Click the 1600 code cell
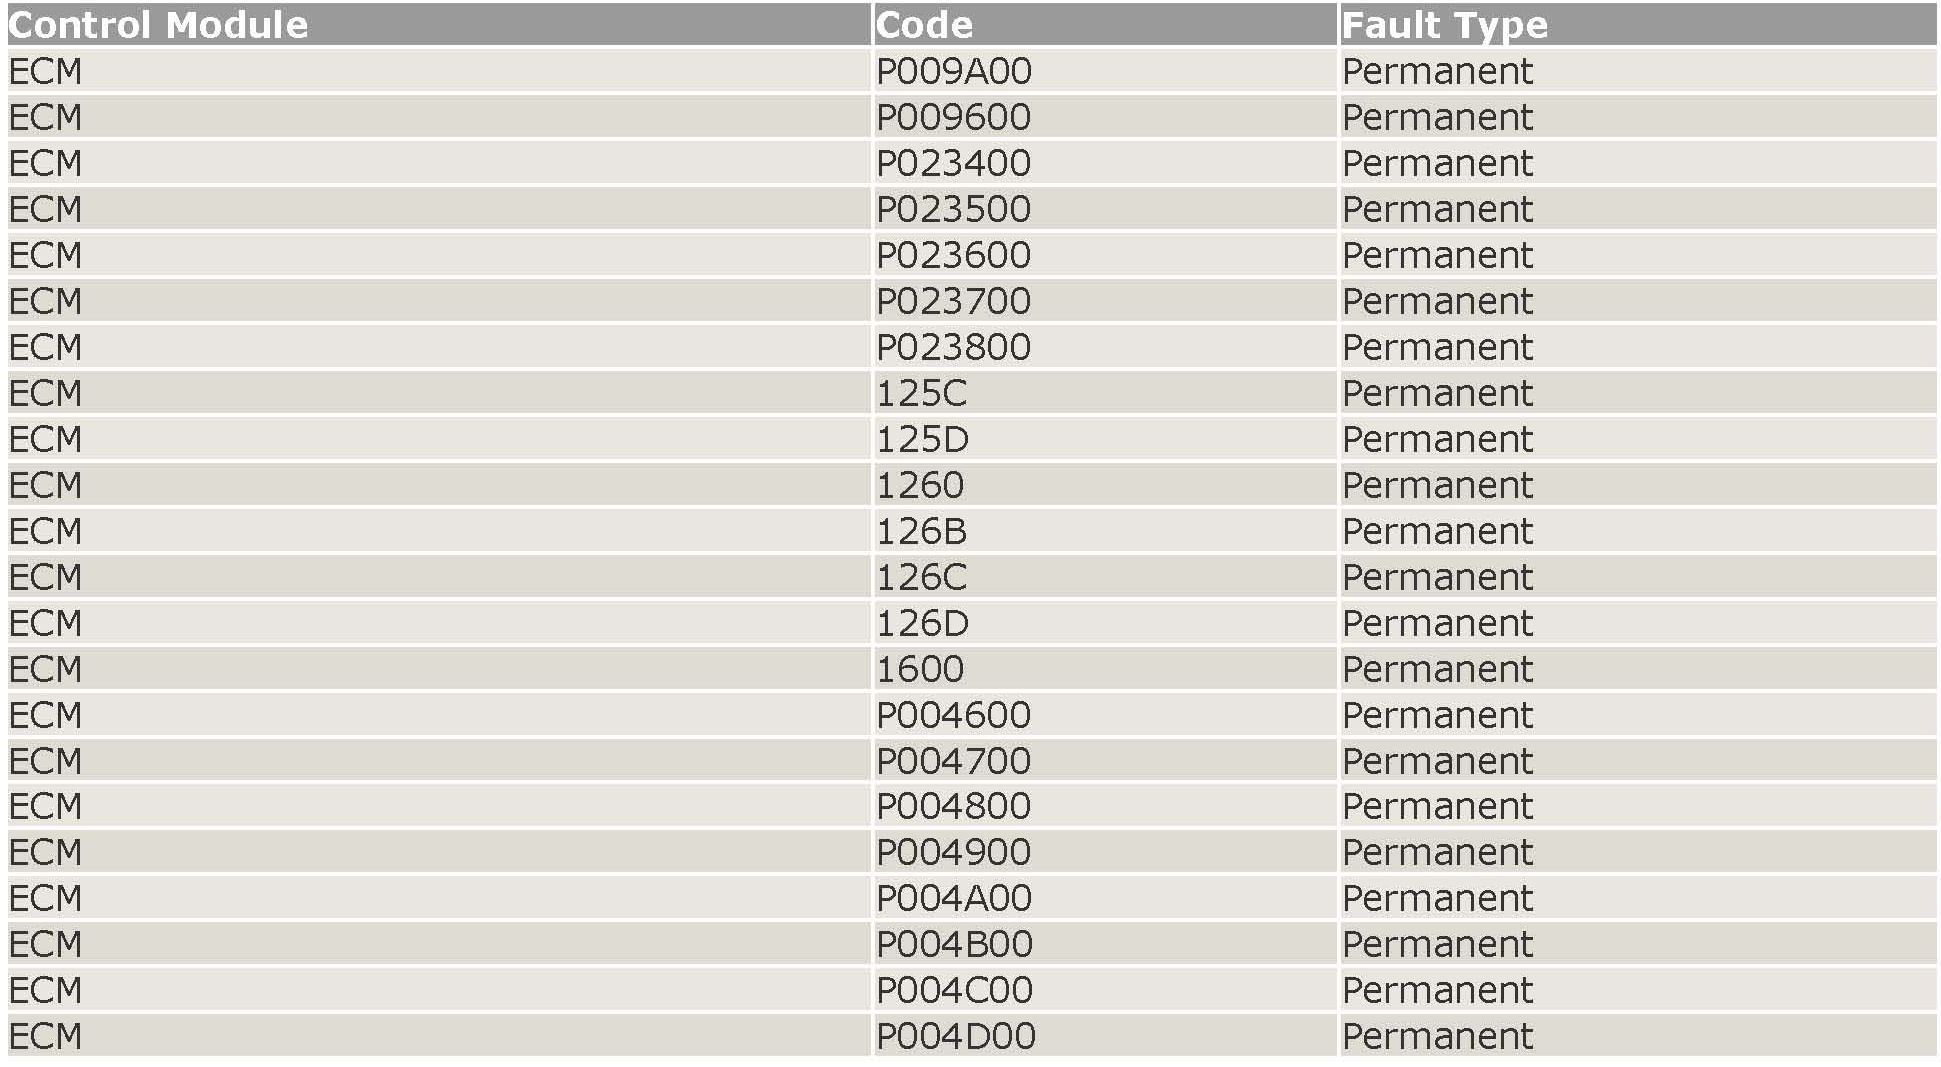This screenshot has width=1941, height=1067. pos(920,669)
